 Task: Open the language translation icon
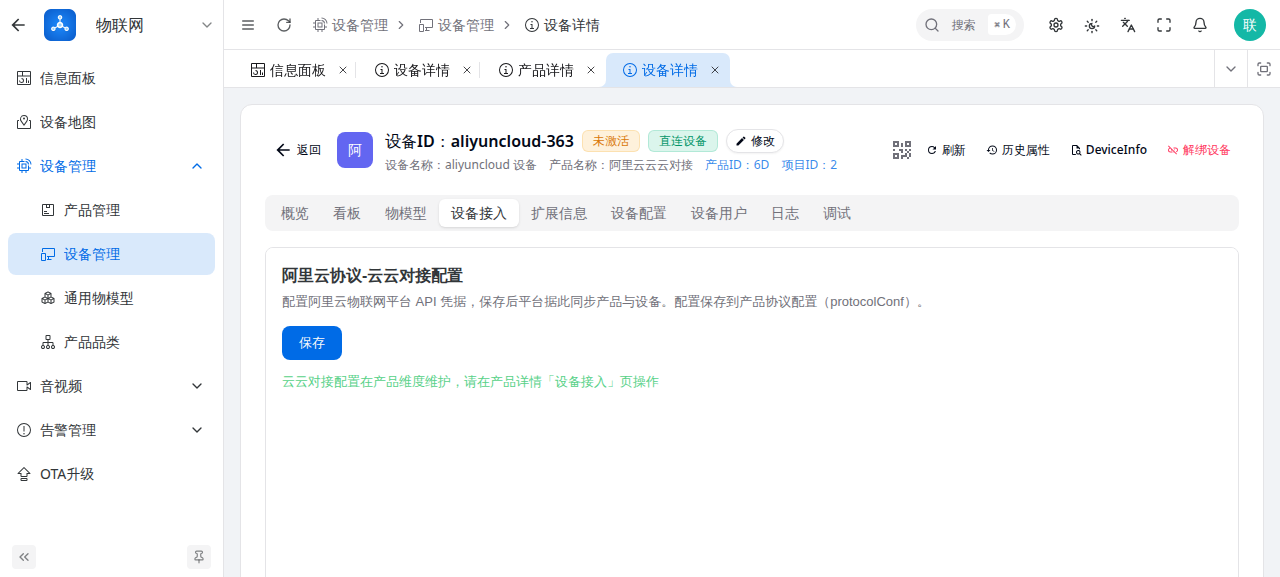click(x=1128, y=25)
